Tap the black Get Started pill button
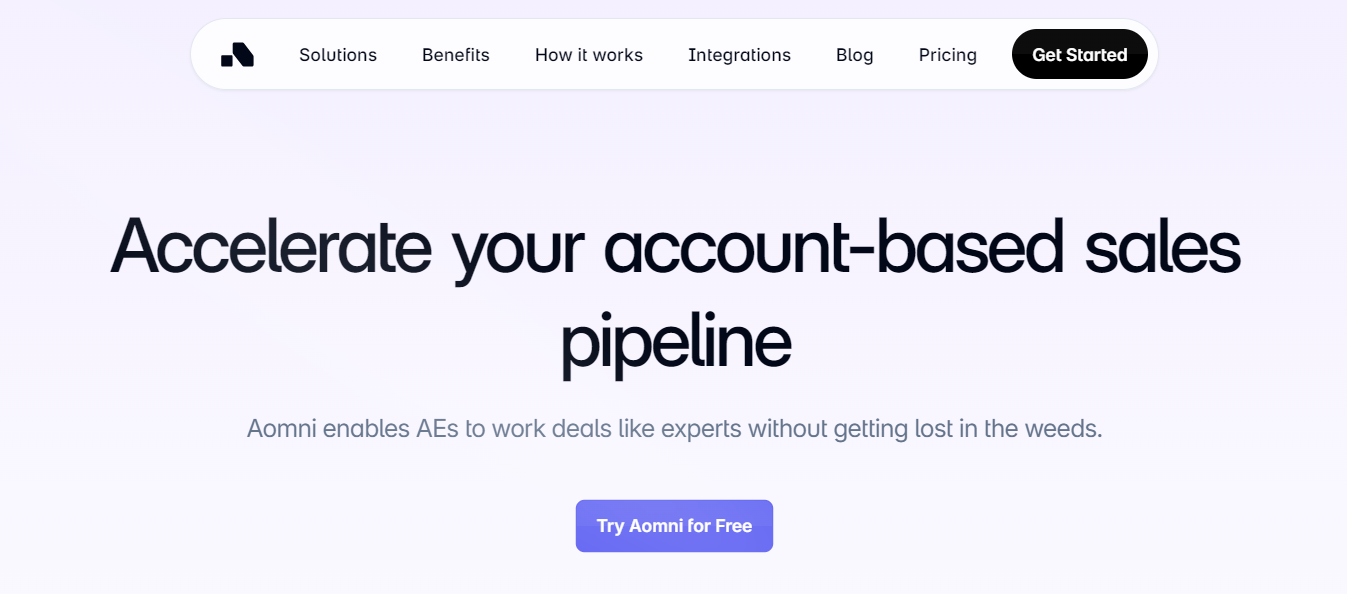 point(1079,54)
